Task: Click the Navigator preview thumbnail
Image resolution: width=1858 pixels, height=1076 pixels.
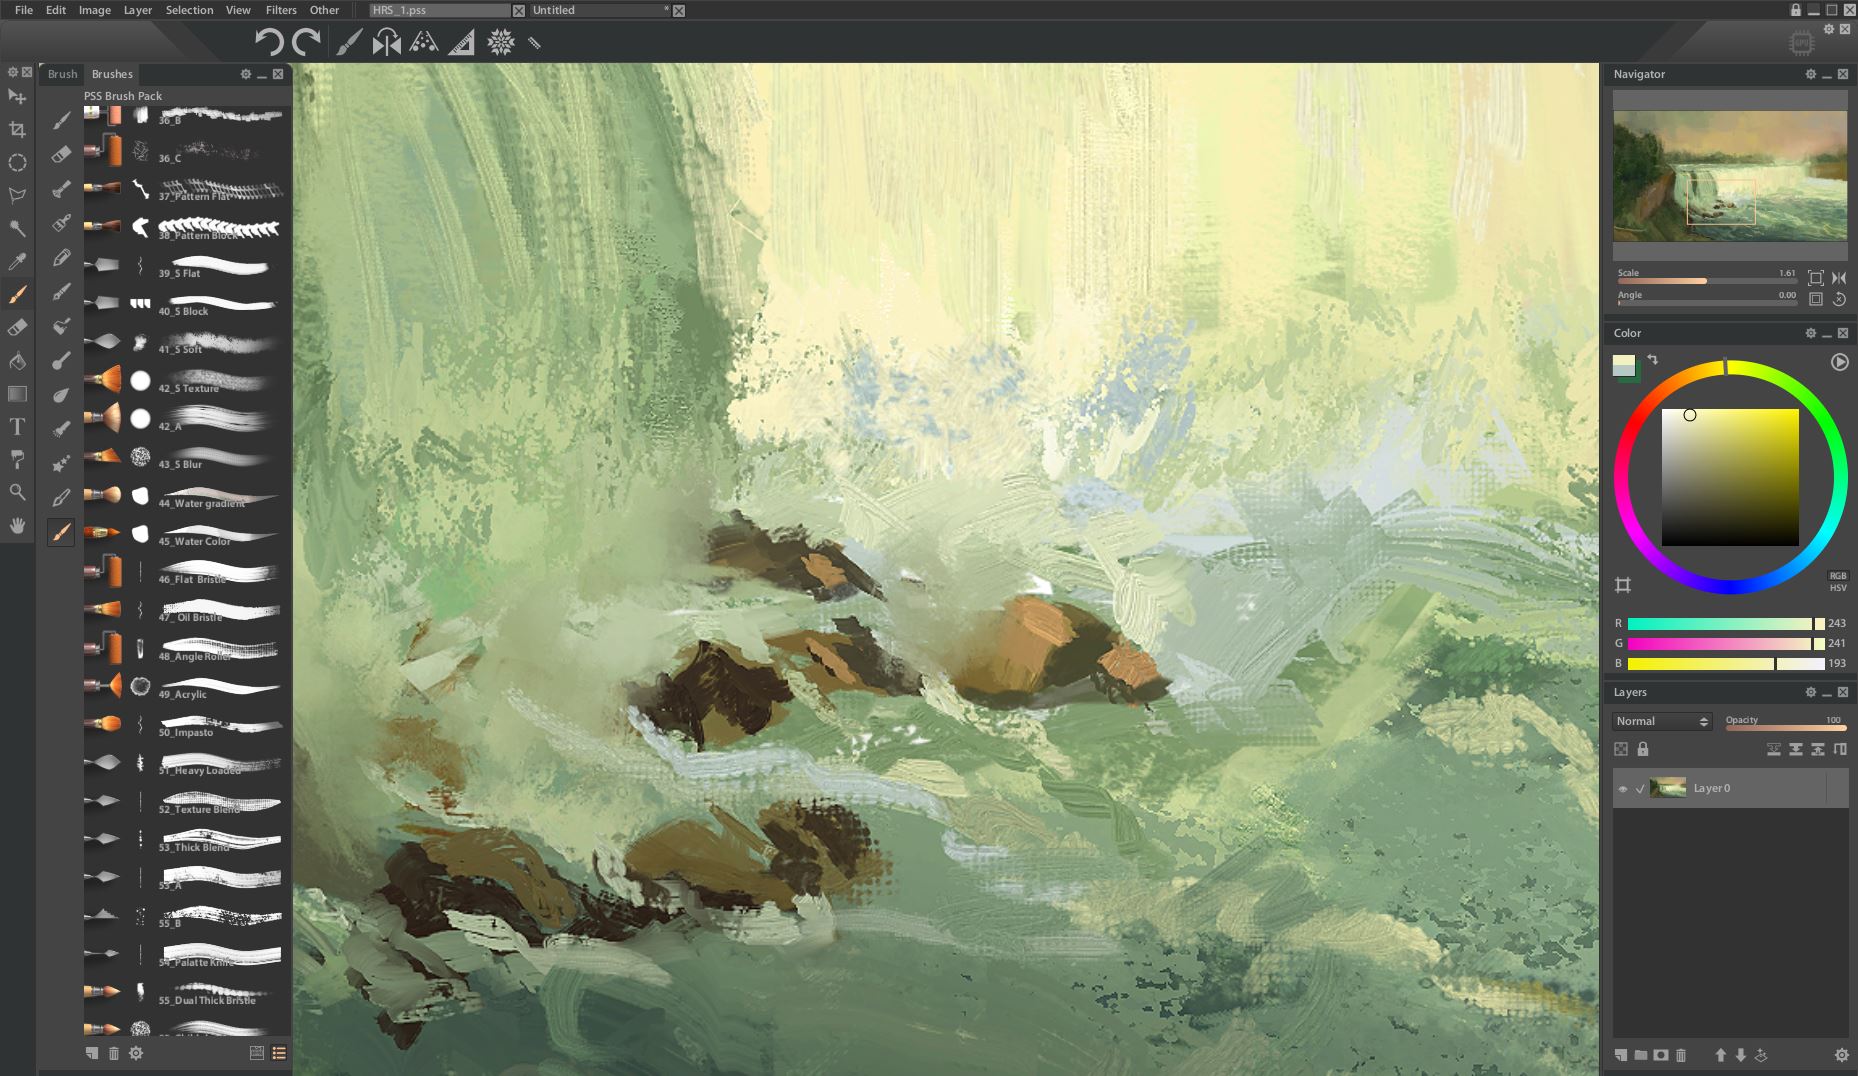Action: pyautogui.click(x=1729, y=176)
